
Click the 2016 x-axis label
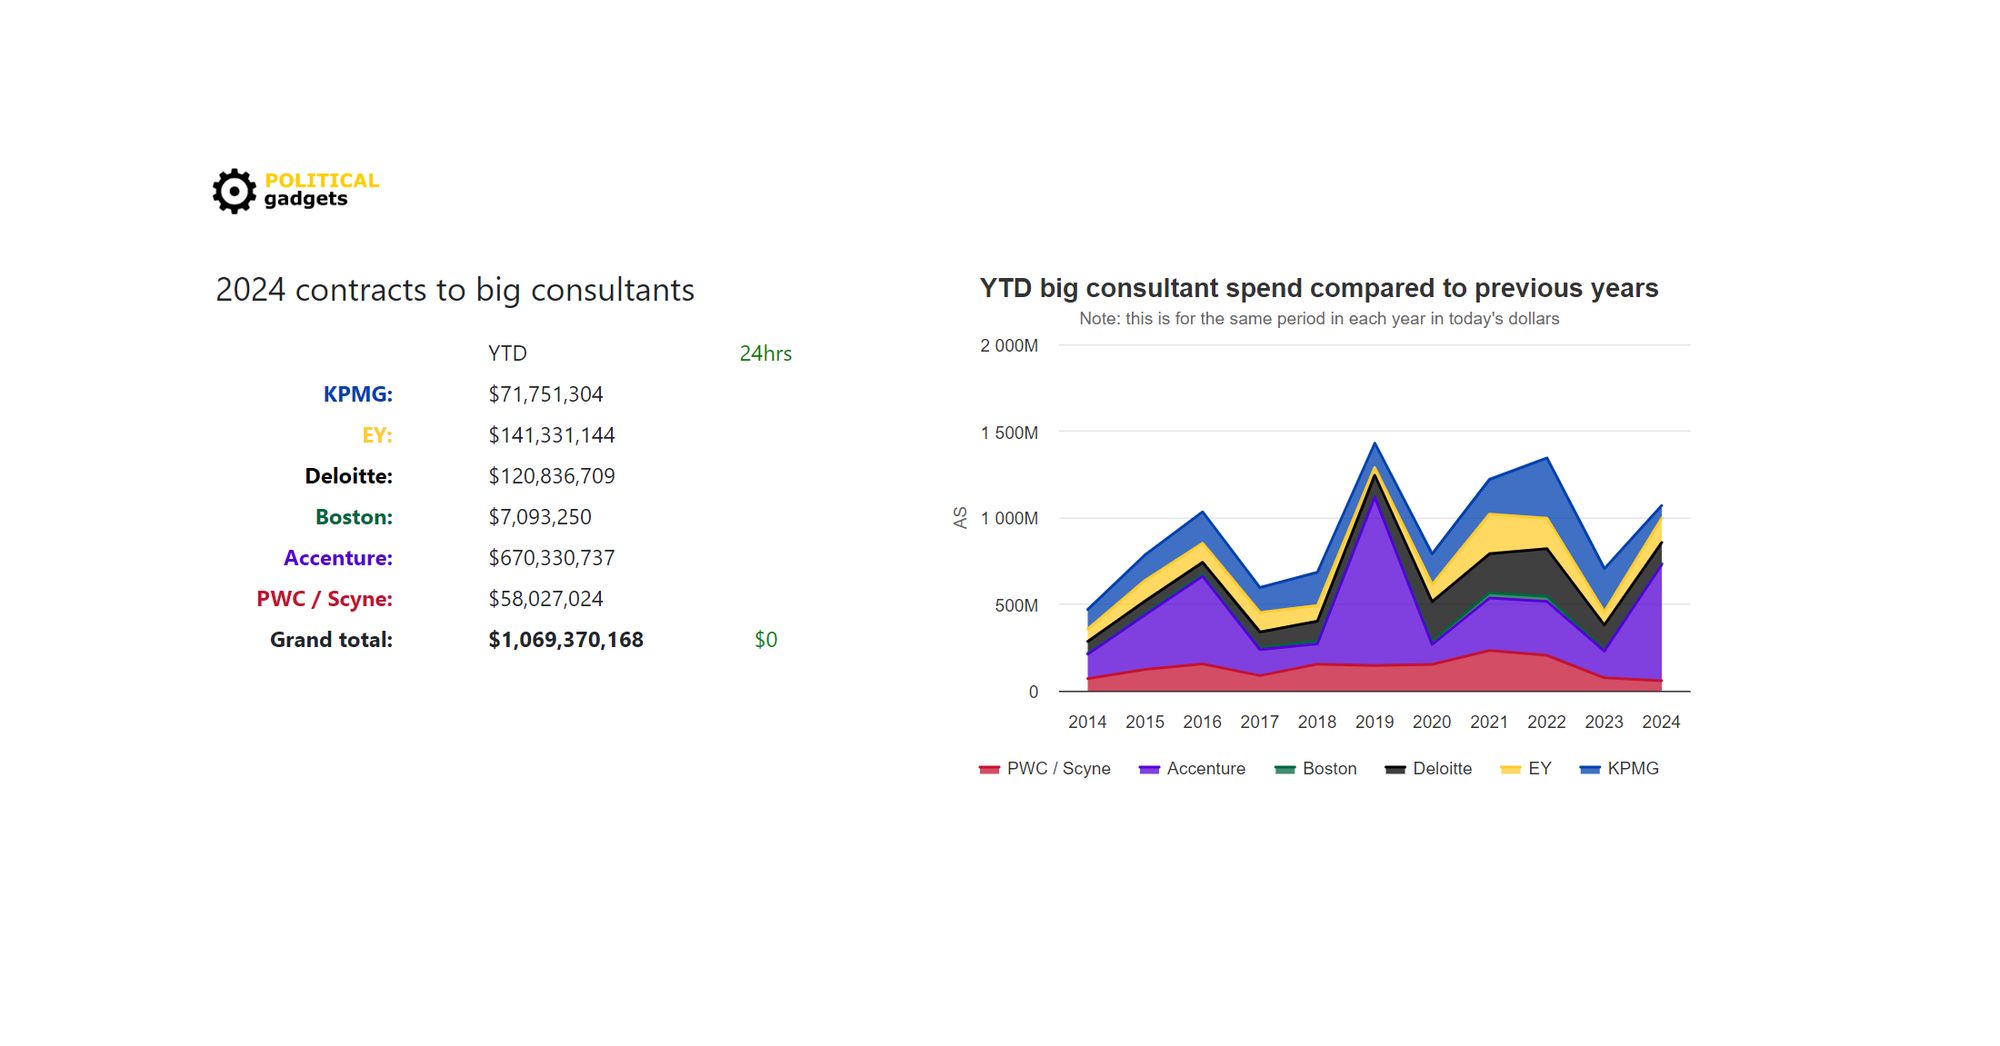click(1202, 722)
